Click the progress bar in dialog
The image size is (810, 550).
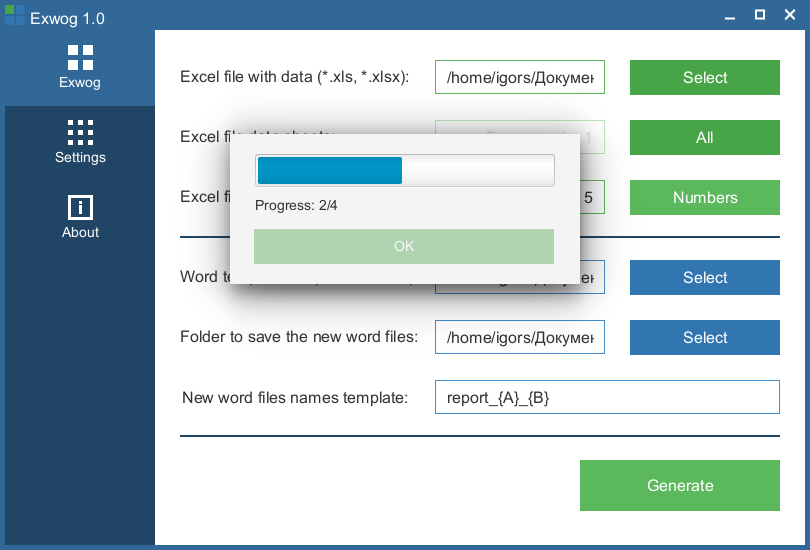(x=405, y=170)
